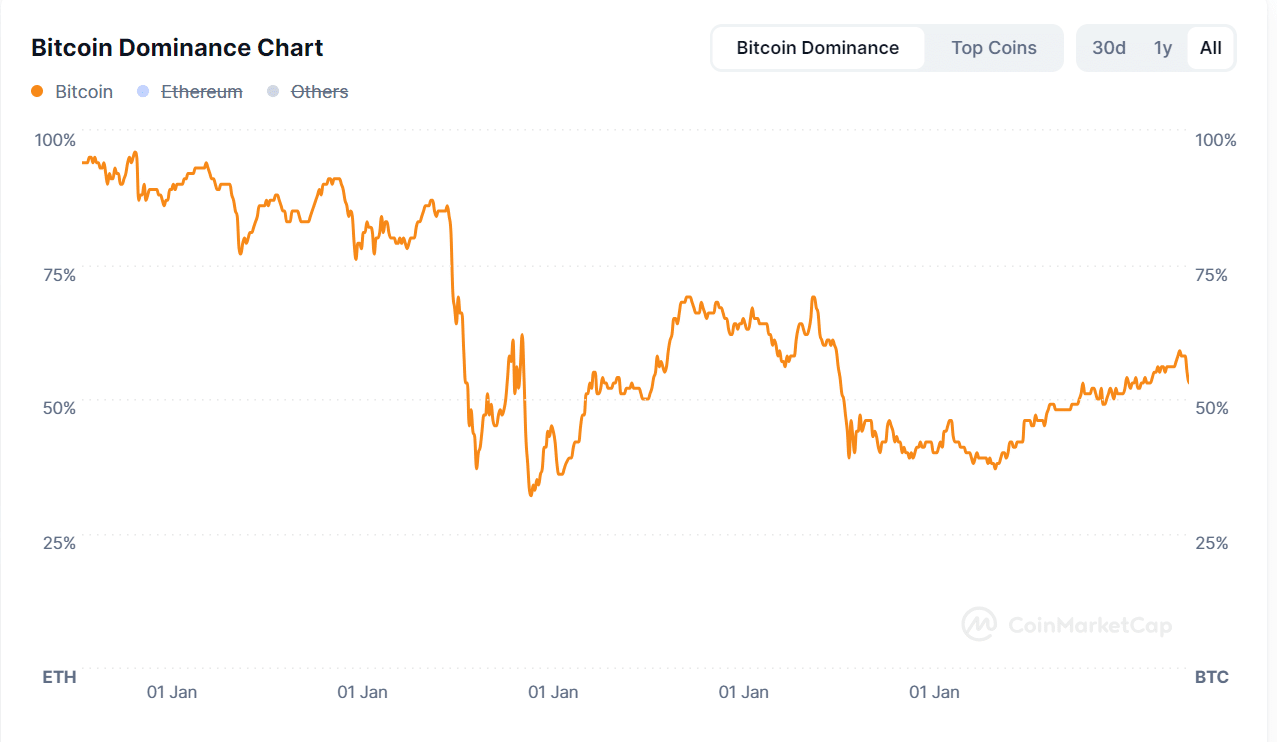Image resolution: width=1277 pixels, height=742 pixels.
Task: Click the leftmost 01 Jan date label
Action: tap(172, 692)
